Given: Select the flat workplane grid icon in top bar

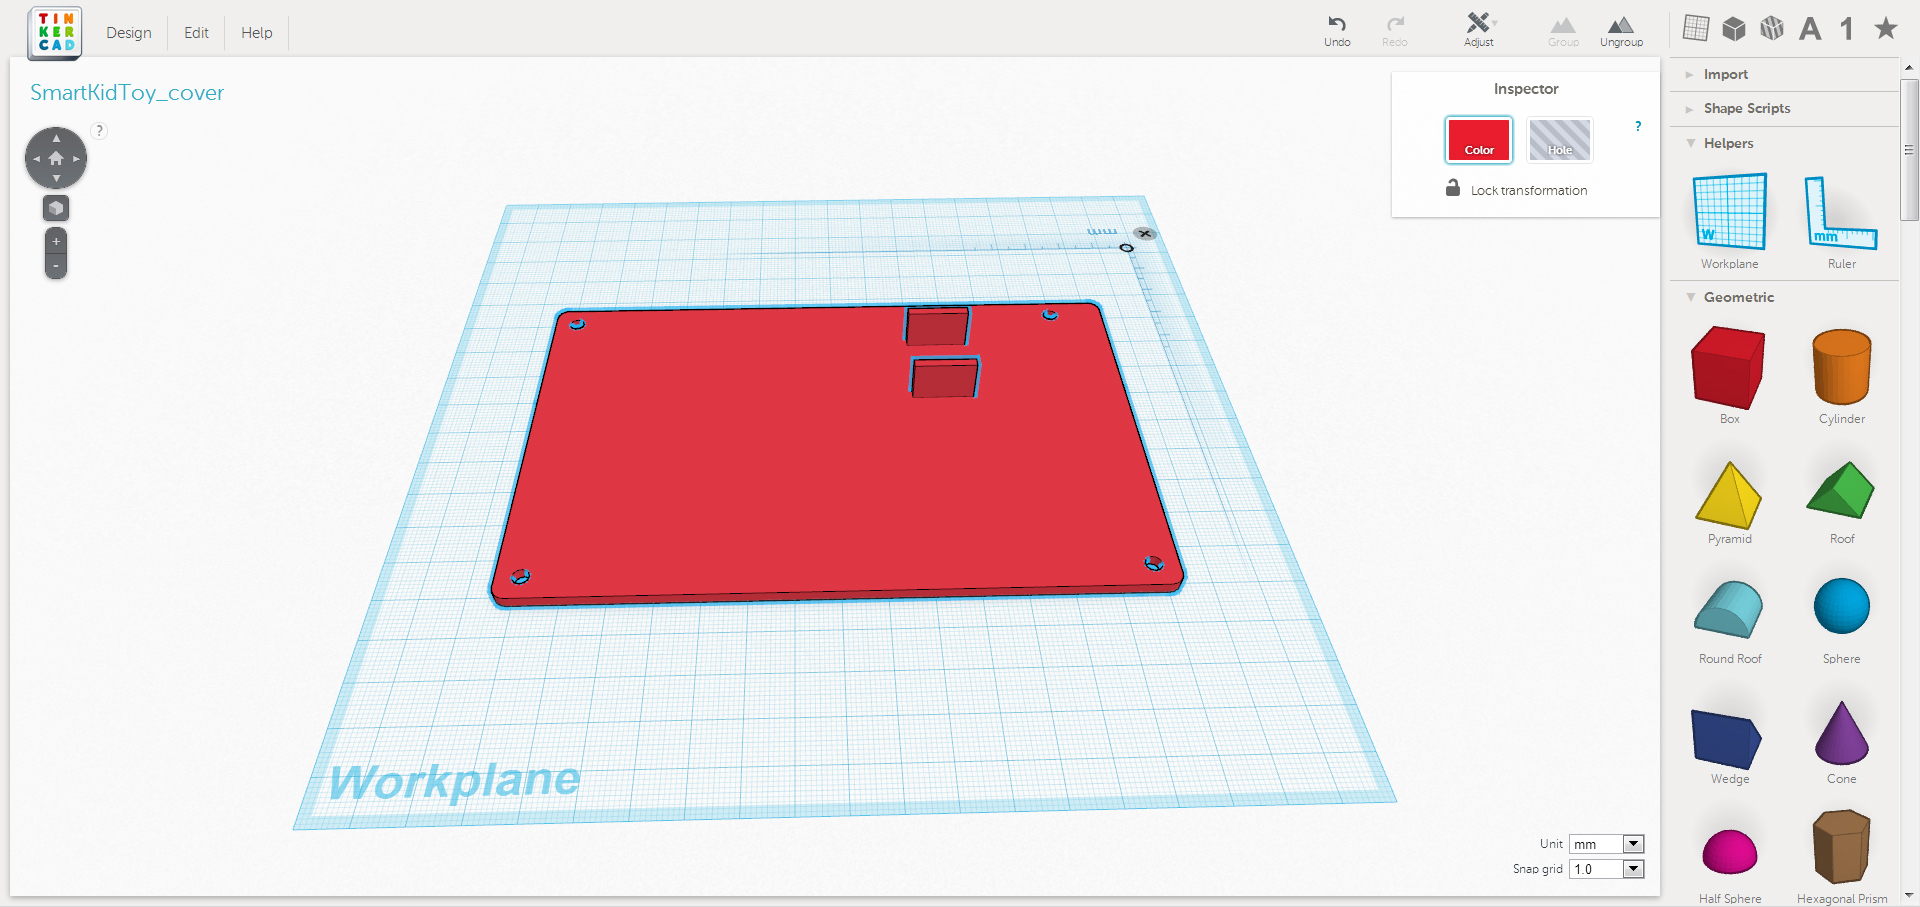Looking at the screenshot, I should [1696, 28].
